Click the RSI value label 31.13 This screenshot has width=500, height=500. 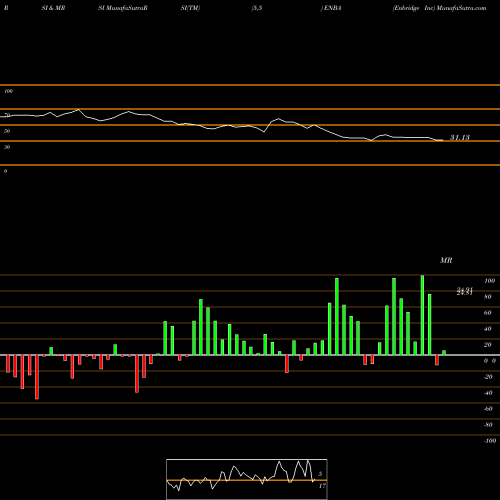460,137
